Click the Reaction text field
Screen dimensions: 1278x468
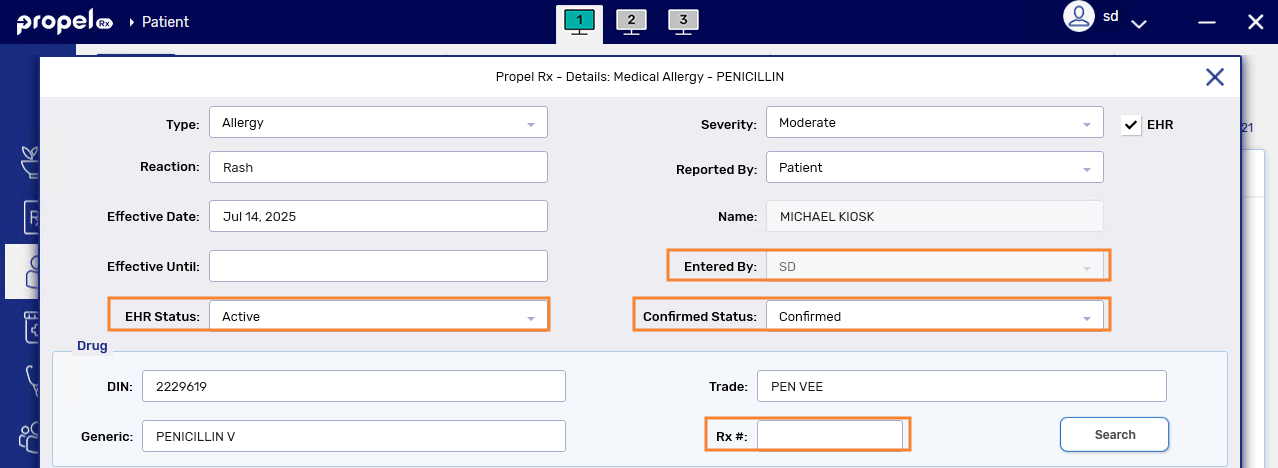coord(378,168)
